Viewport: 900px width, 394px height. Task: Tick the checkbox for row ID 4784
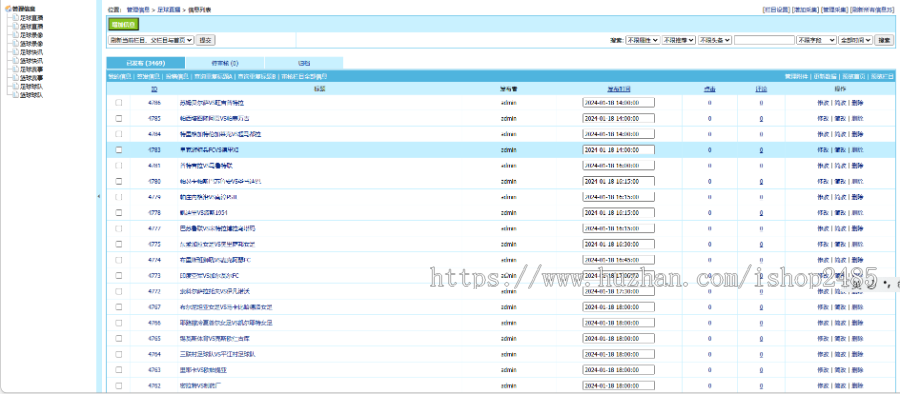[119, 134]
